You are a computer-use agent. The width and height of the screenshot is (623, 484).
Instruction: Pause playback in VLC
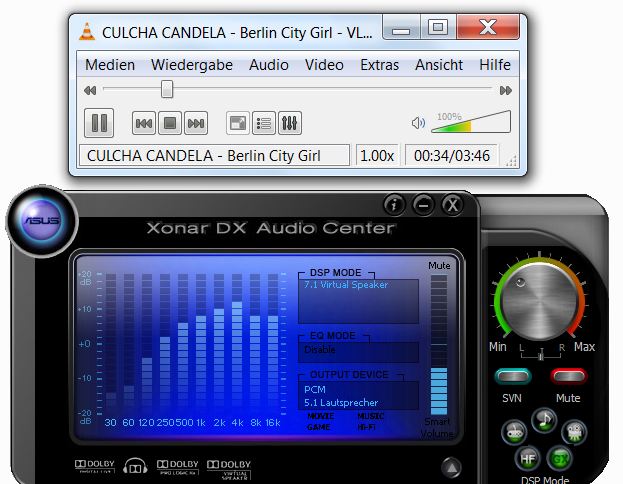[x=99, y=123]
